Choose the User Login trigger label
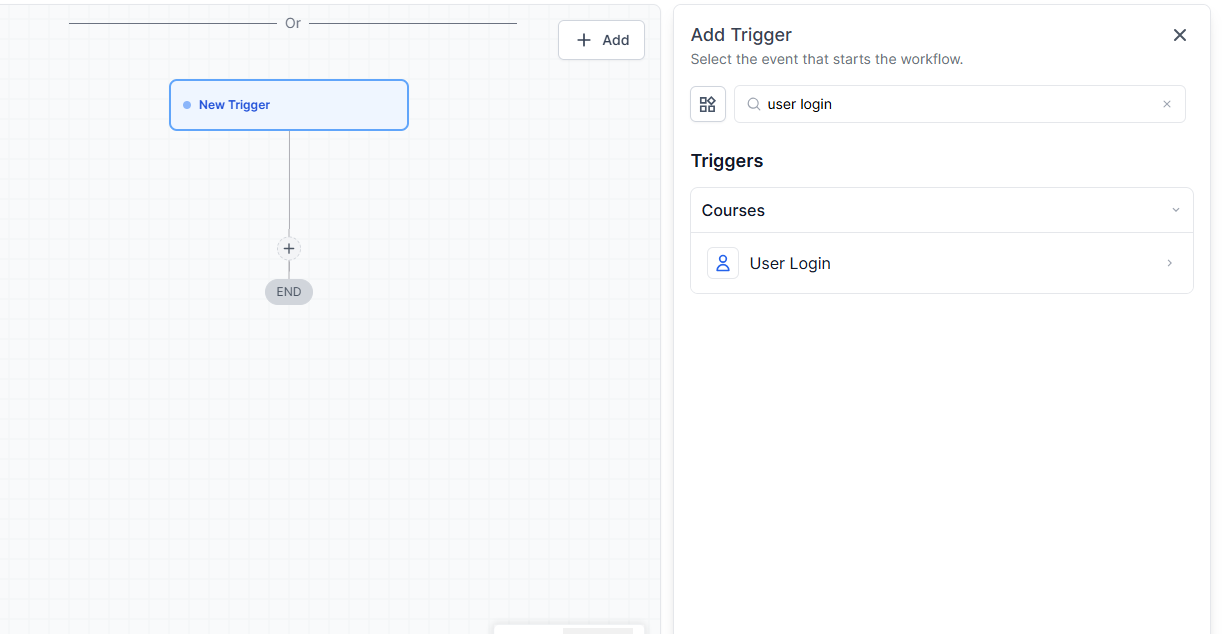The image size is (1222, 634). click(x=790, y=263)
